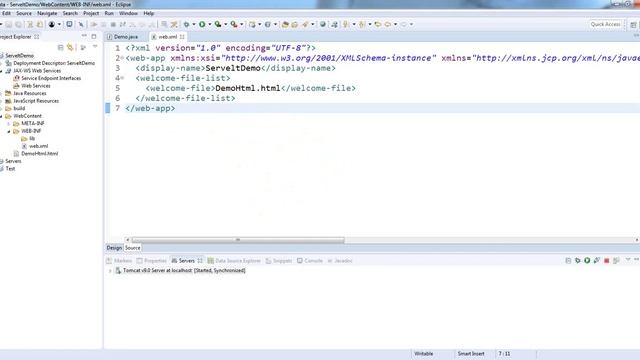The height and width of the screenshot is (360, 640).
Task: Select JavaScript Resources node
Action: point(36,101)
